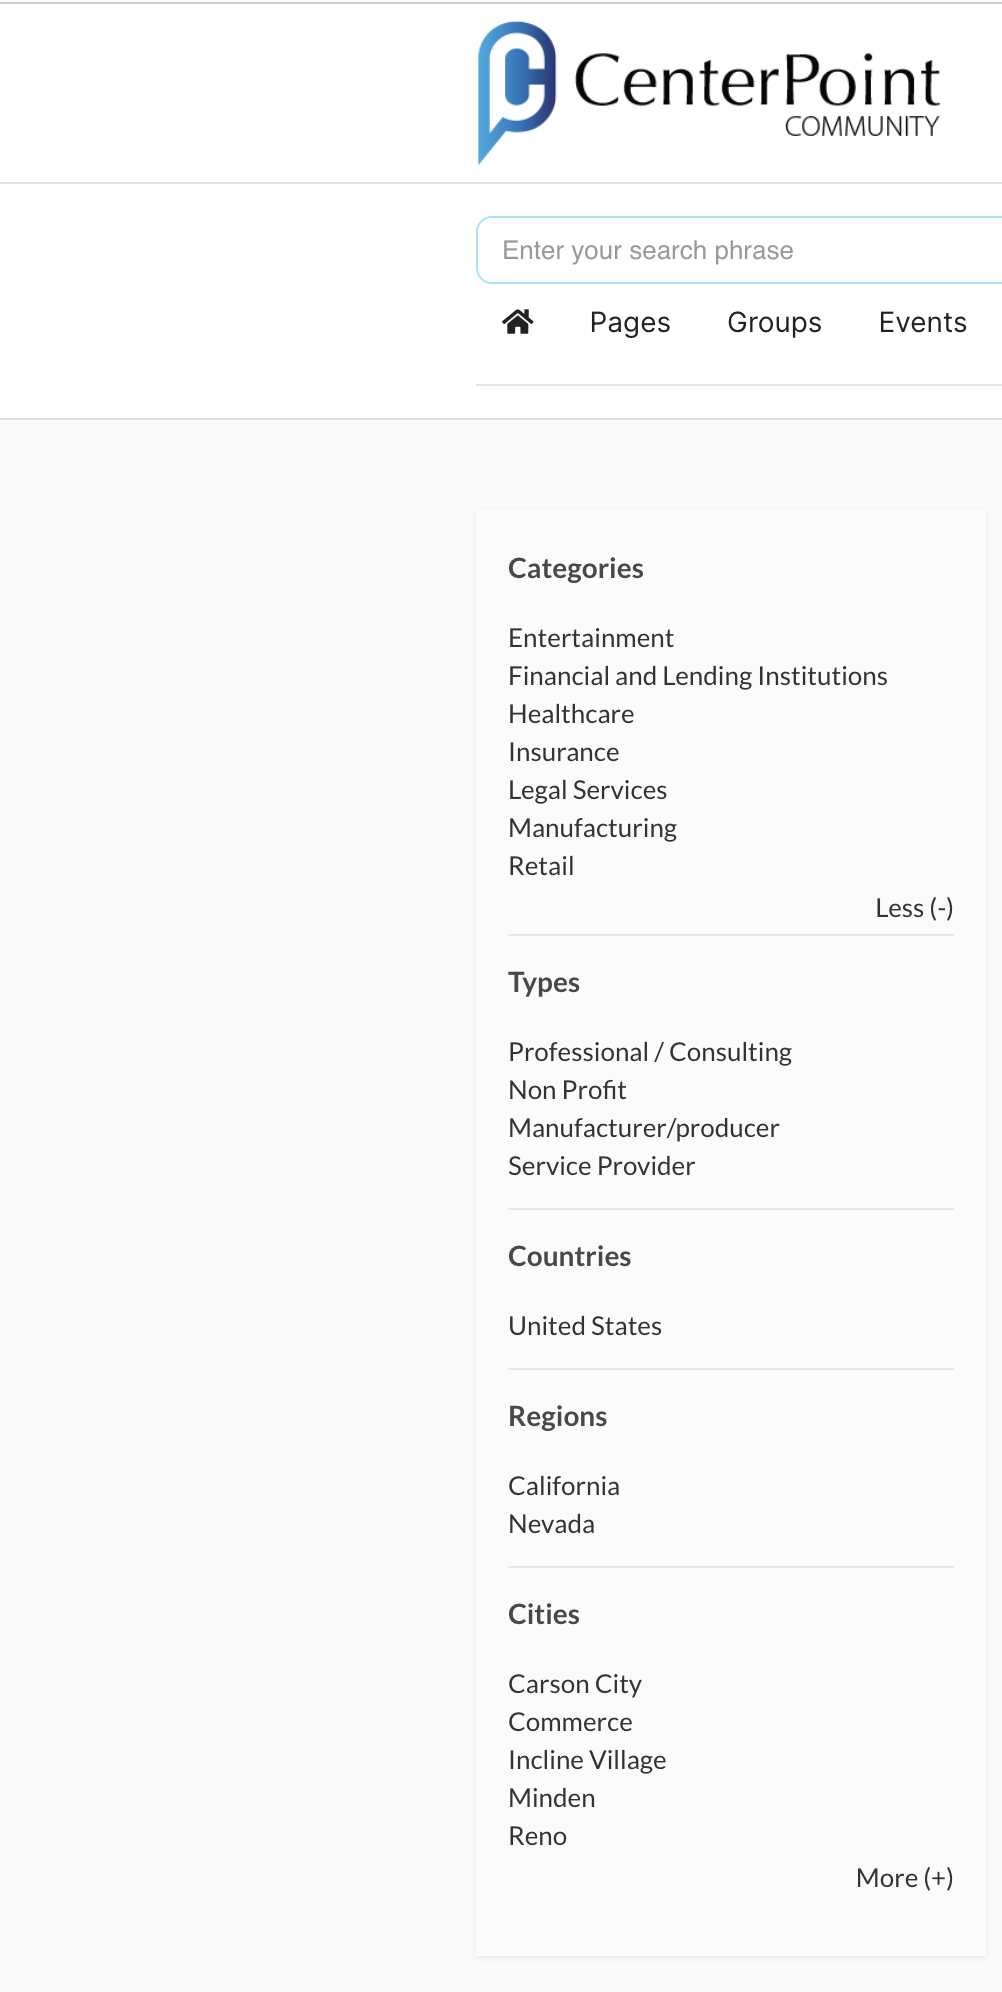Collapse categories with Less (-)
The width and height of the screenshot is (1002, 1992).
pos(913,908)
